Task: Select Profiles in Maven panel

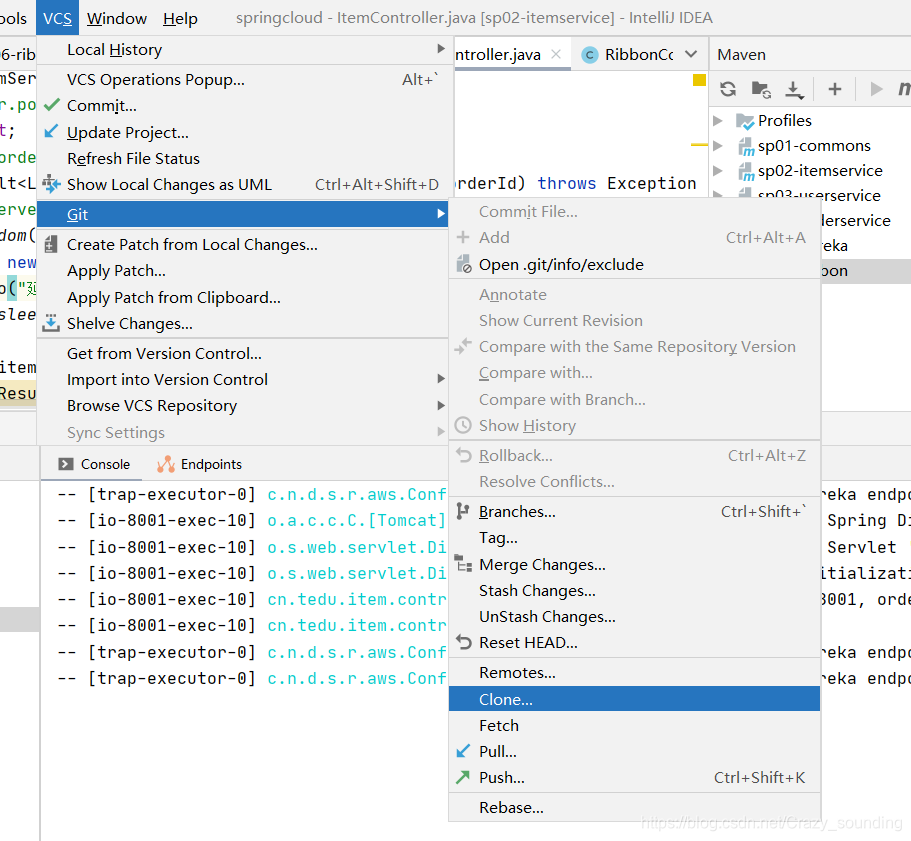Action: (784, 121)
